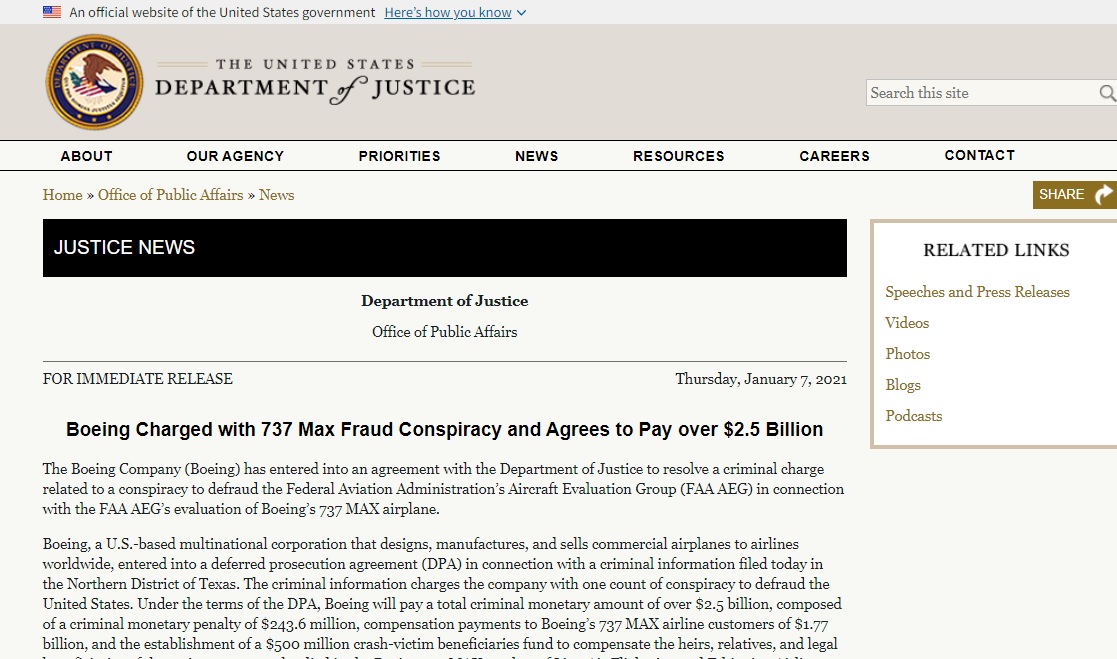
Task: Visit the Videos related link
Action: [907, 323]
